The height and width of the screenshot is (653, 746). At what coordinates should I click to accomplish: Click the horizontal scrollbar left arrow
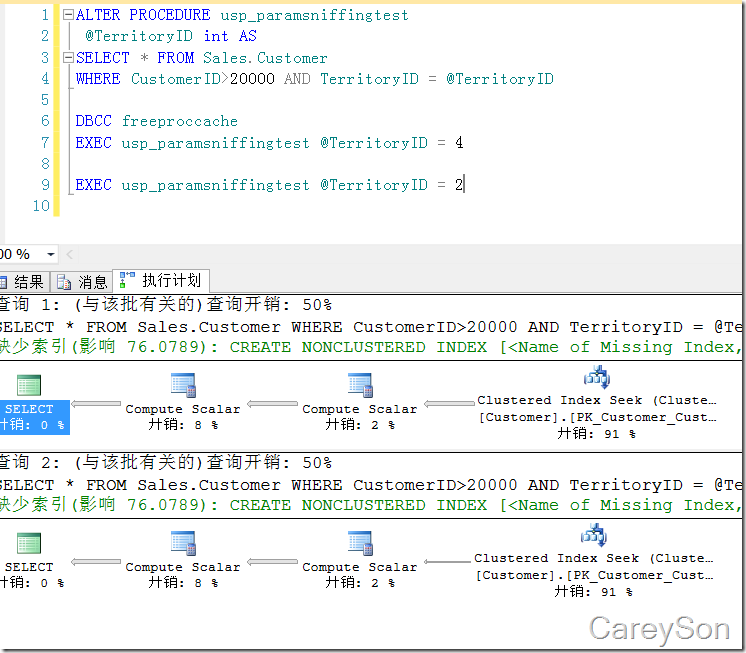[71, 255]
